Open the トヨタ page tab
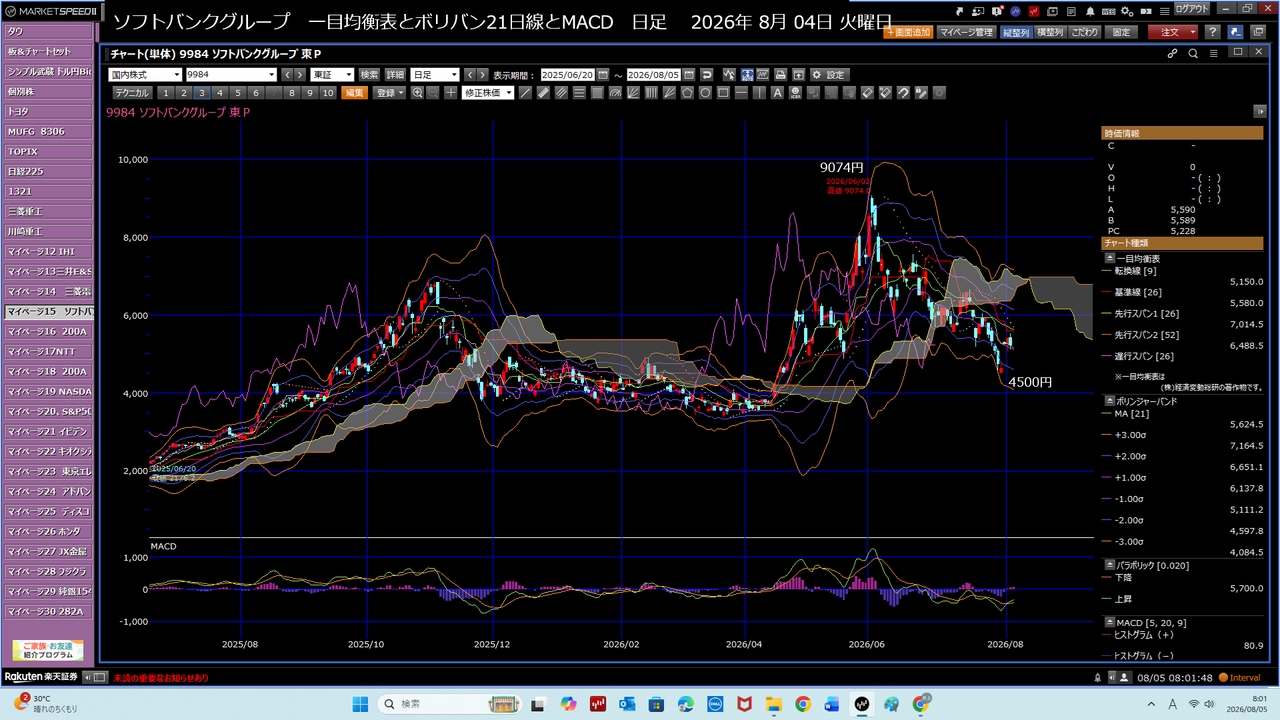Image resolution: width=1280 pixels, height=720 pixels. tap(48, 111)
